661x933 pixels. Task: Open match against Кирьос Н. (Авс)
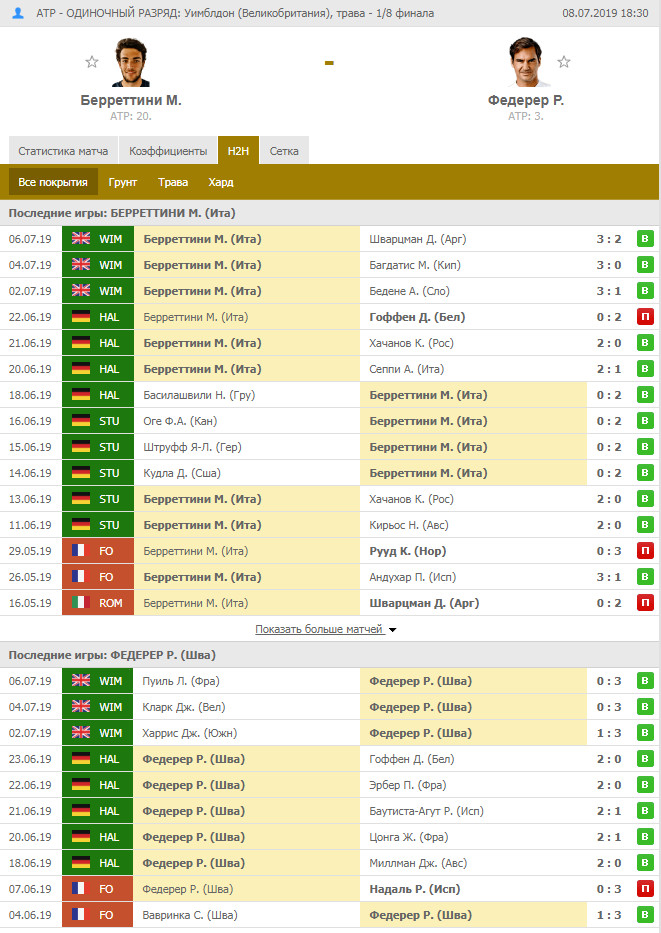tap(409, 525)
